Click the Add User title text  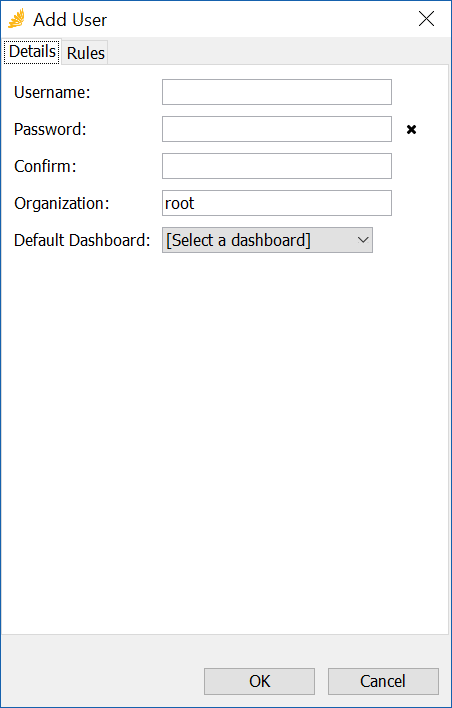(70, 20)
